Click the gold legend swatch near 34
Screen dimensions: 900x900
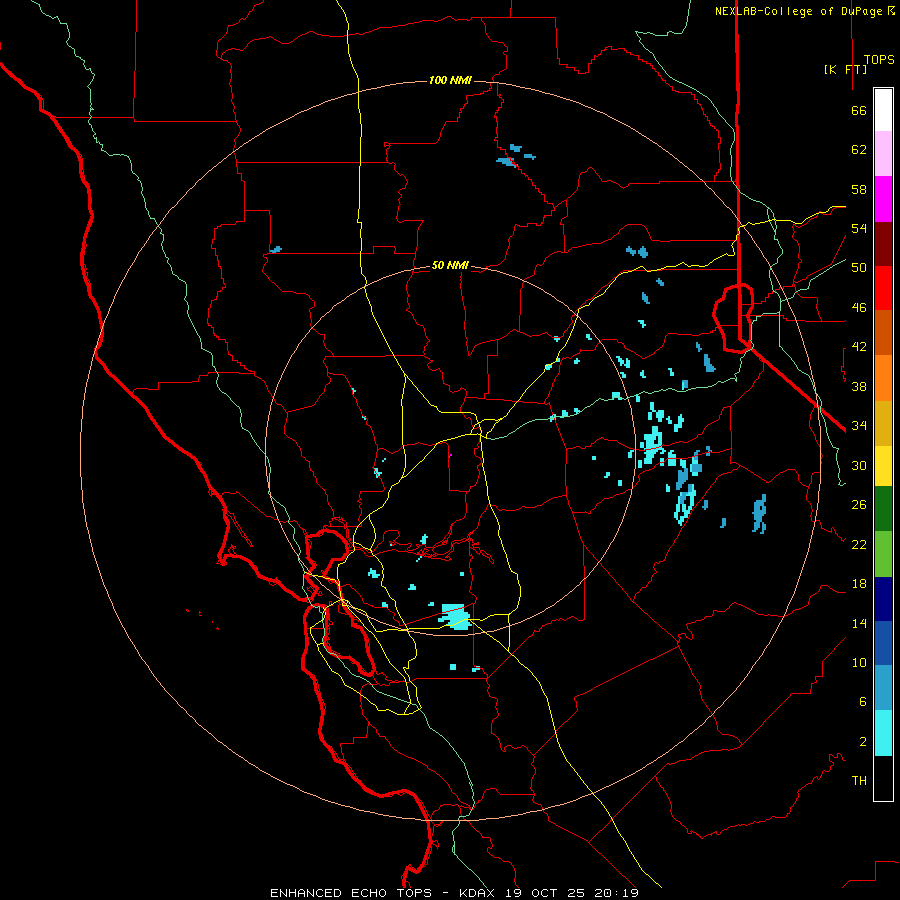883,422
